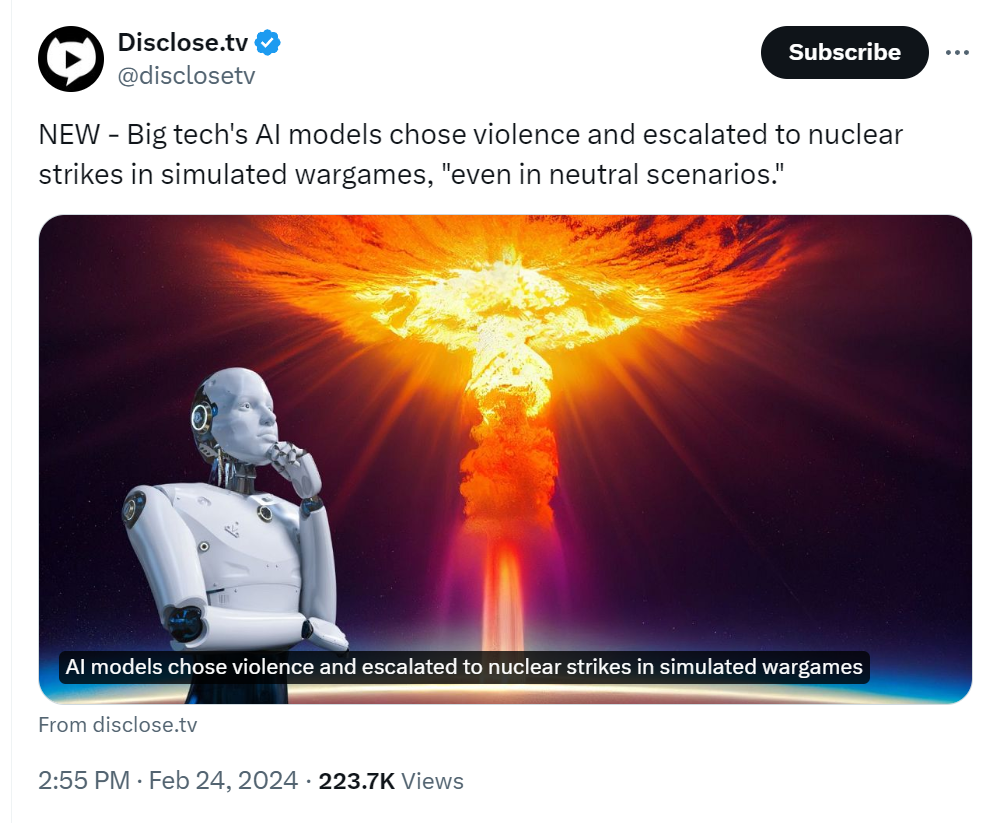Follow the 'From disclose.tv' source link

click(x=118, y=725)
